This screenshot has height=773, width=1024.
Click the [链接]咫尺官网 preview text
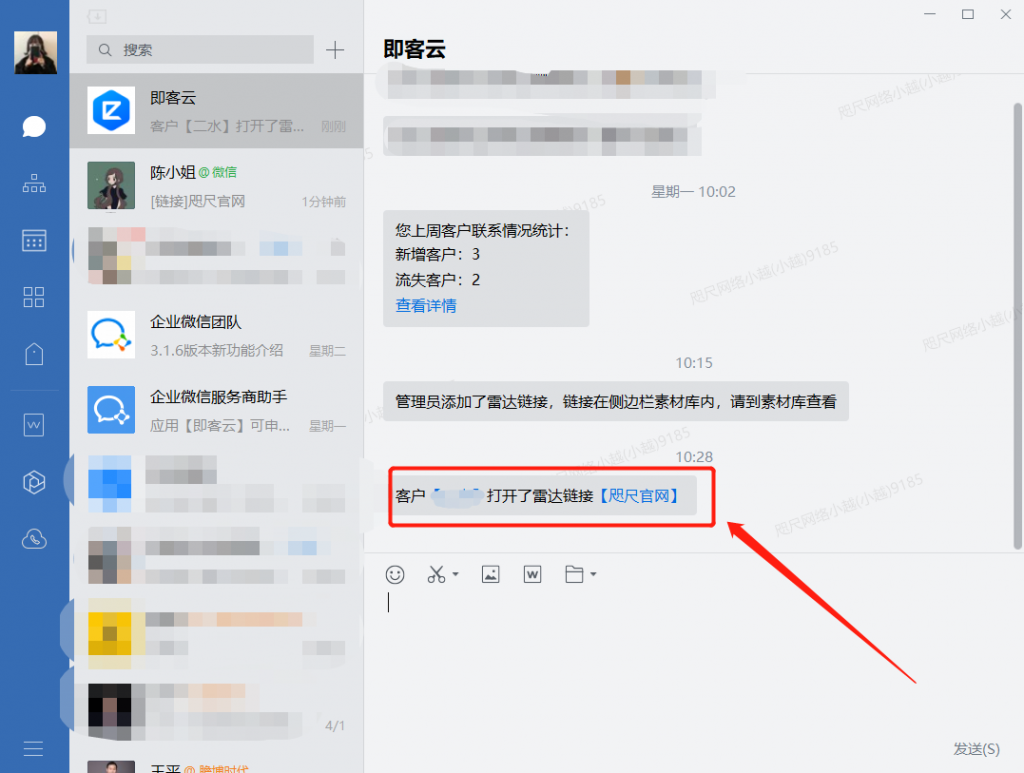(x=198, y=201)
